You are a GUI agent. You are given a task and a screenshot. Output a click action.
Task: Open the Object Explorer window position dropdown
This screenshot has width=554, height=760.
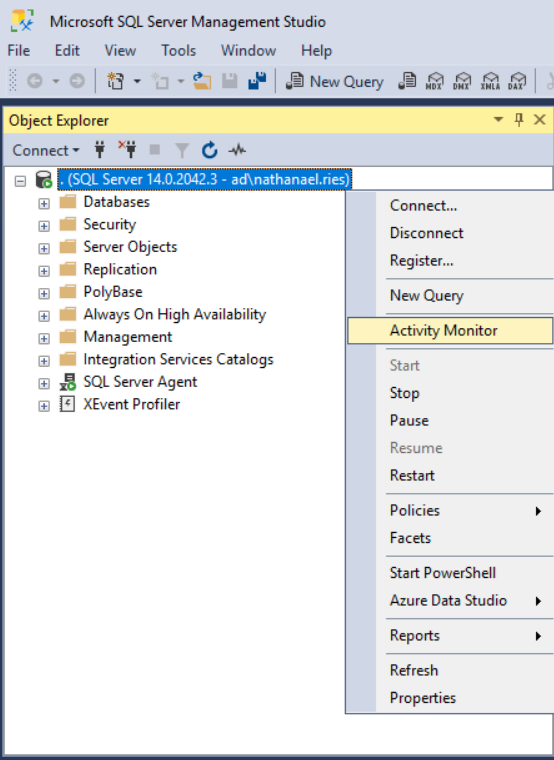click(498, 120)
